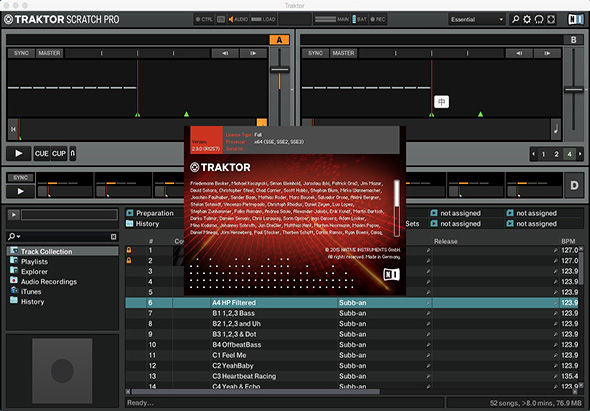The width and height of the screenshot is (590, 411).
Task: Select the Track Collection tree node
Action: (62, 251)
